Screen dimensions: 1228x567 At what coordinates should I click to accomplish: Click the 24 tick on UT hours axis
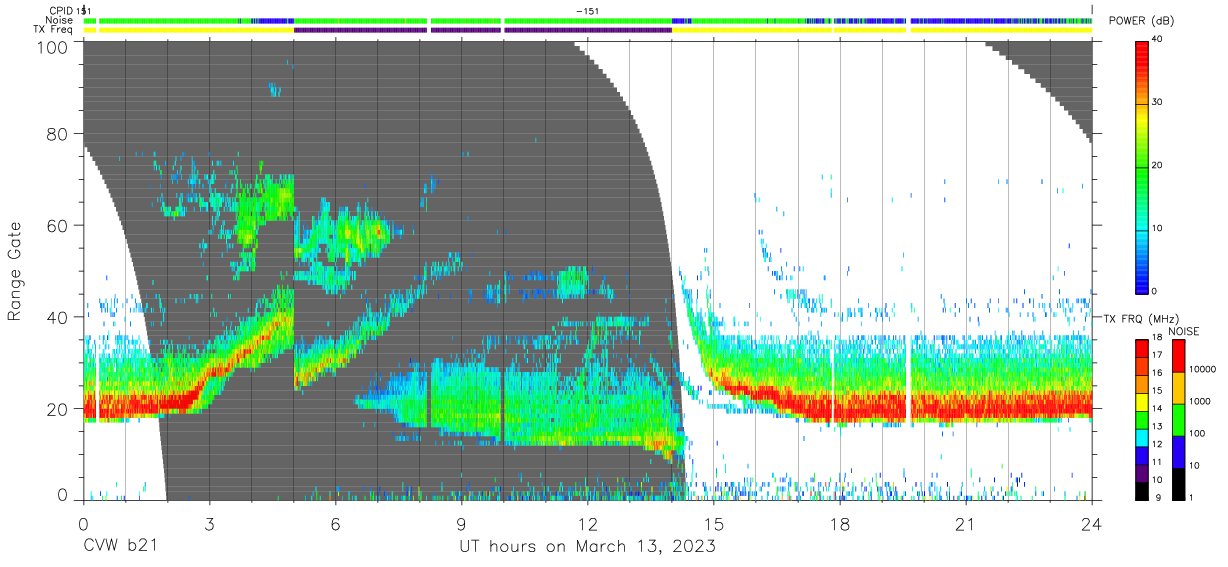[1092, 524]
